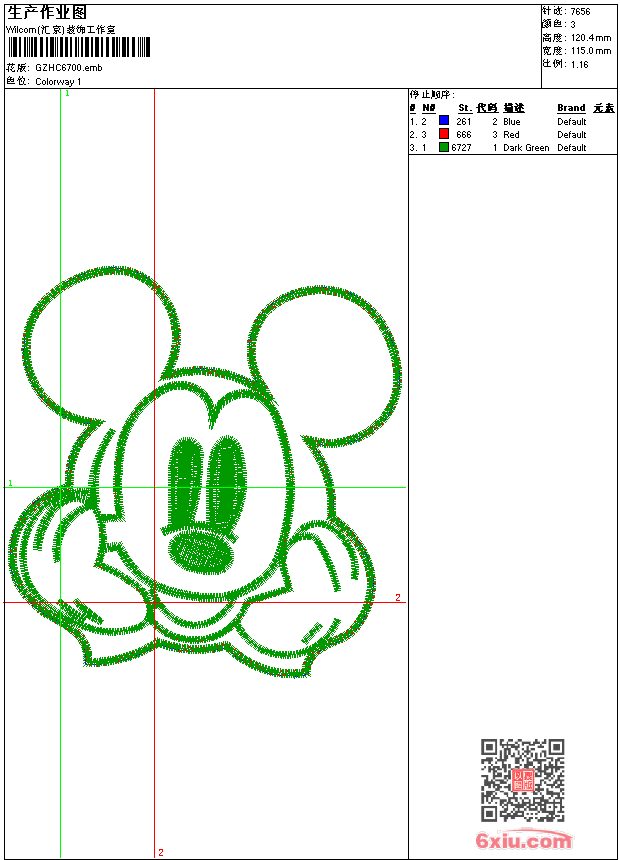620x860 pixels.
Task: Click the Brand column header
Action: click(571, 108)
